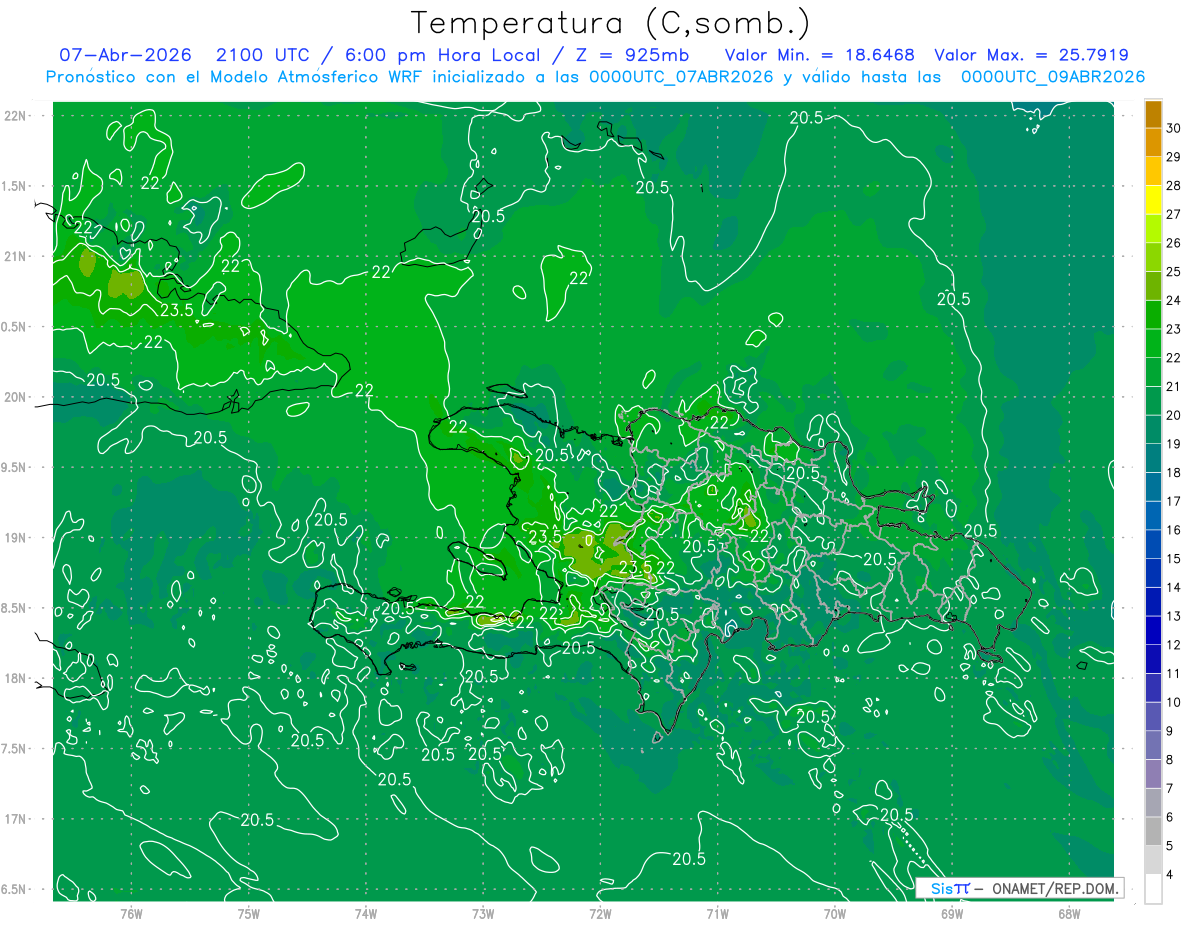
Task: Pick the white swatch beside label 4
Action: pyautogui.click(x=1153, y=888)
